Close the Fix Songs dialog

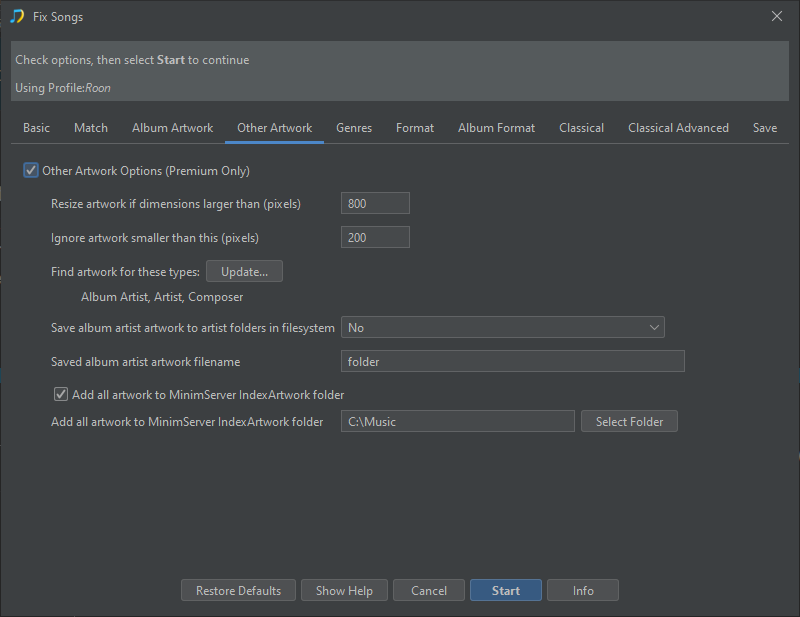pyautogui.click(x=777, y=16)
